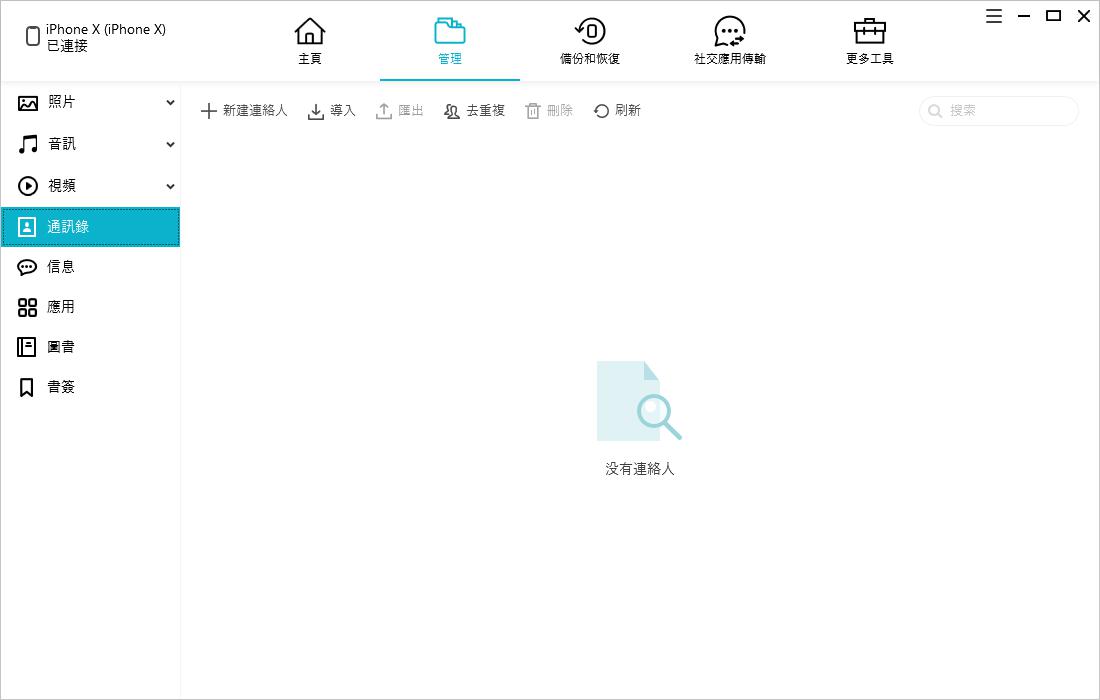Click the 已連接 status text

pyautogui.click(x=67, y=46)
